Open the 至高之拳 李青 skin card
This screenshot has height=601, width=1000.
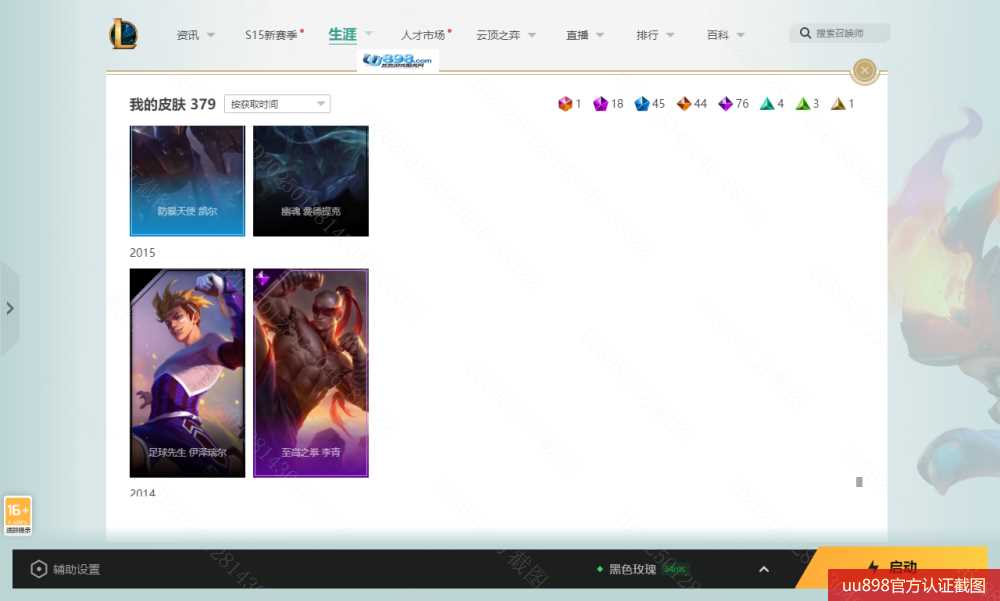[311, 373]
